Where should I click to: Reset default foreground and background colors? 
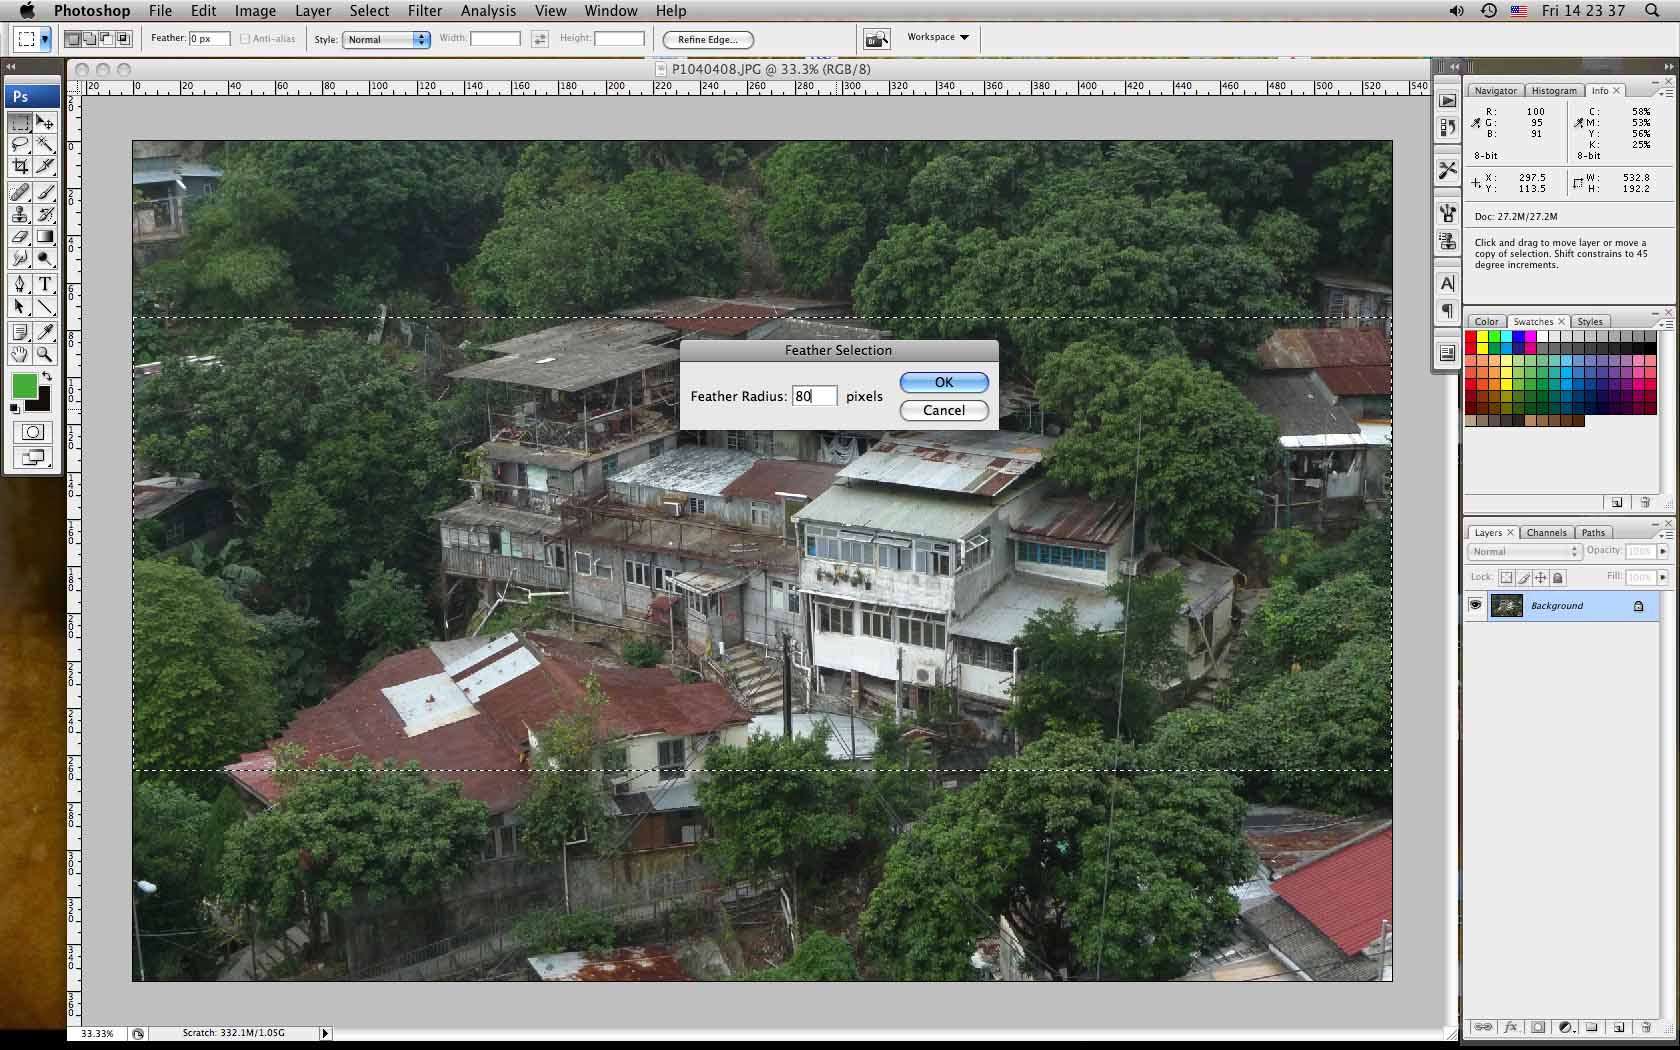pos(15,408)
